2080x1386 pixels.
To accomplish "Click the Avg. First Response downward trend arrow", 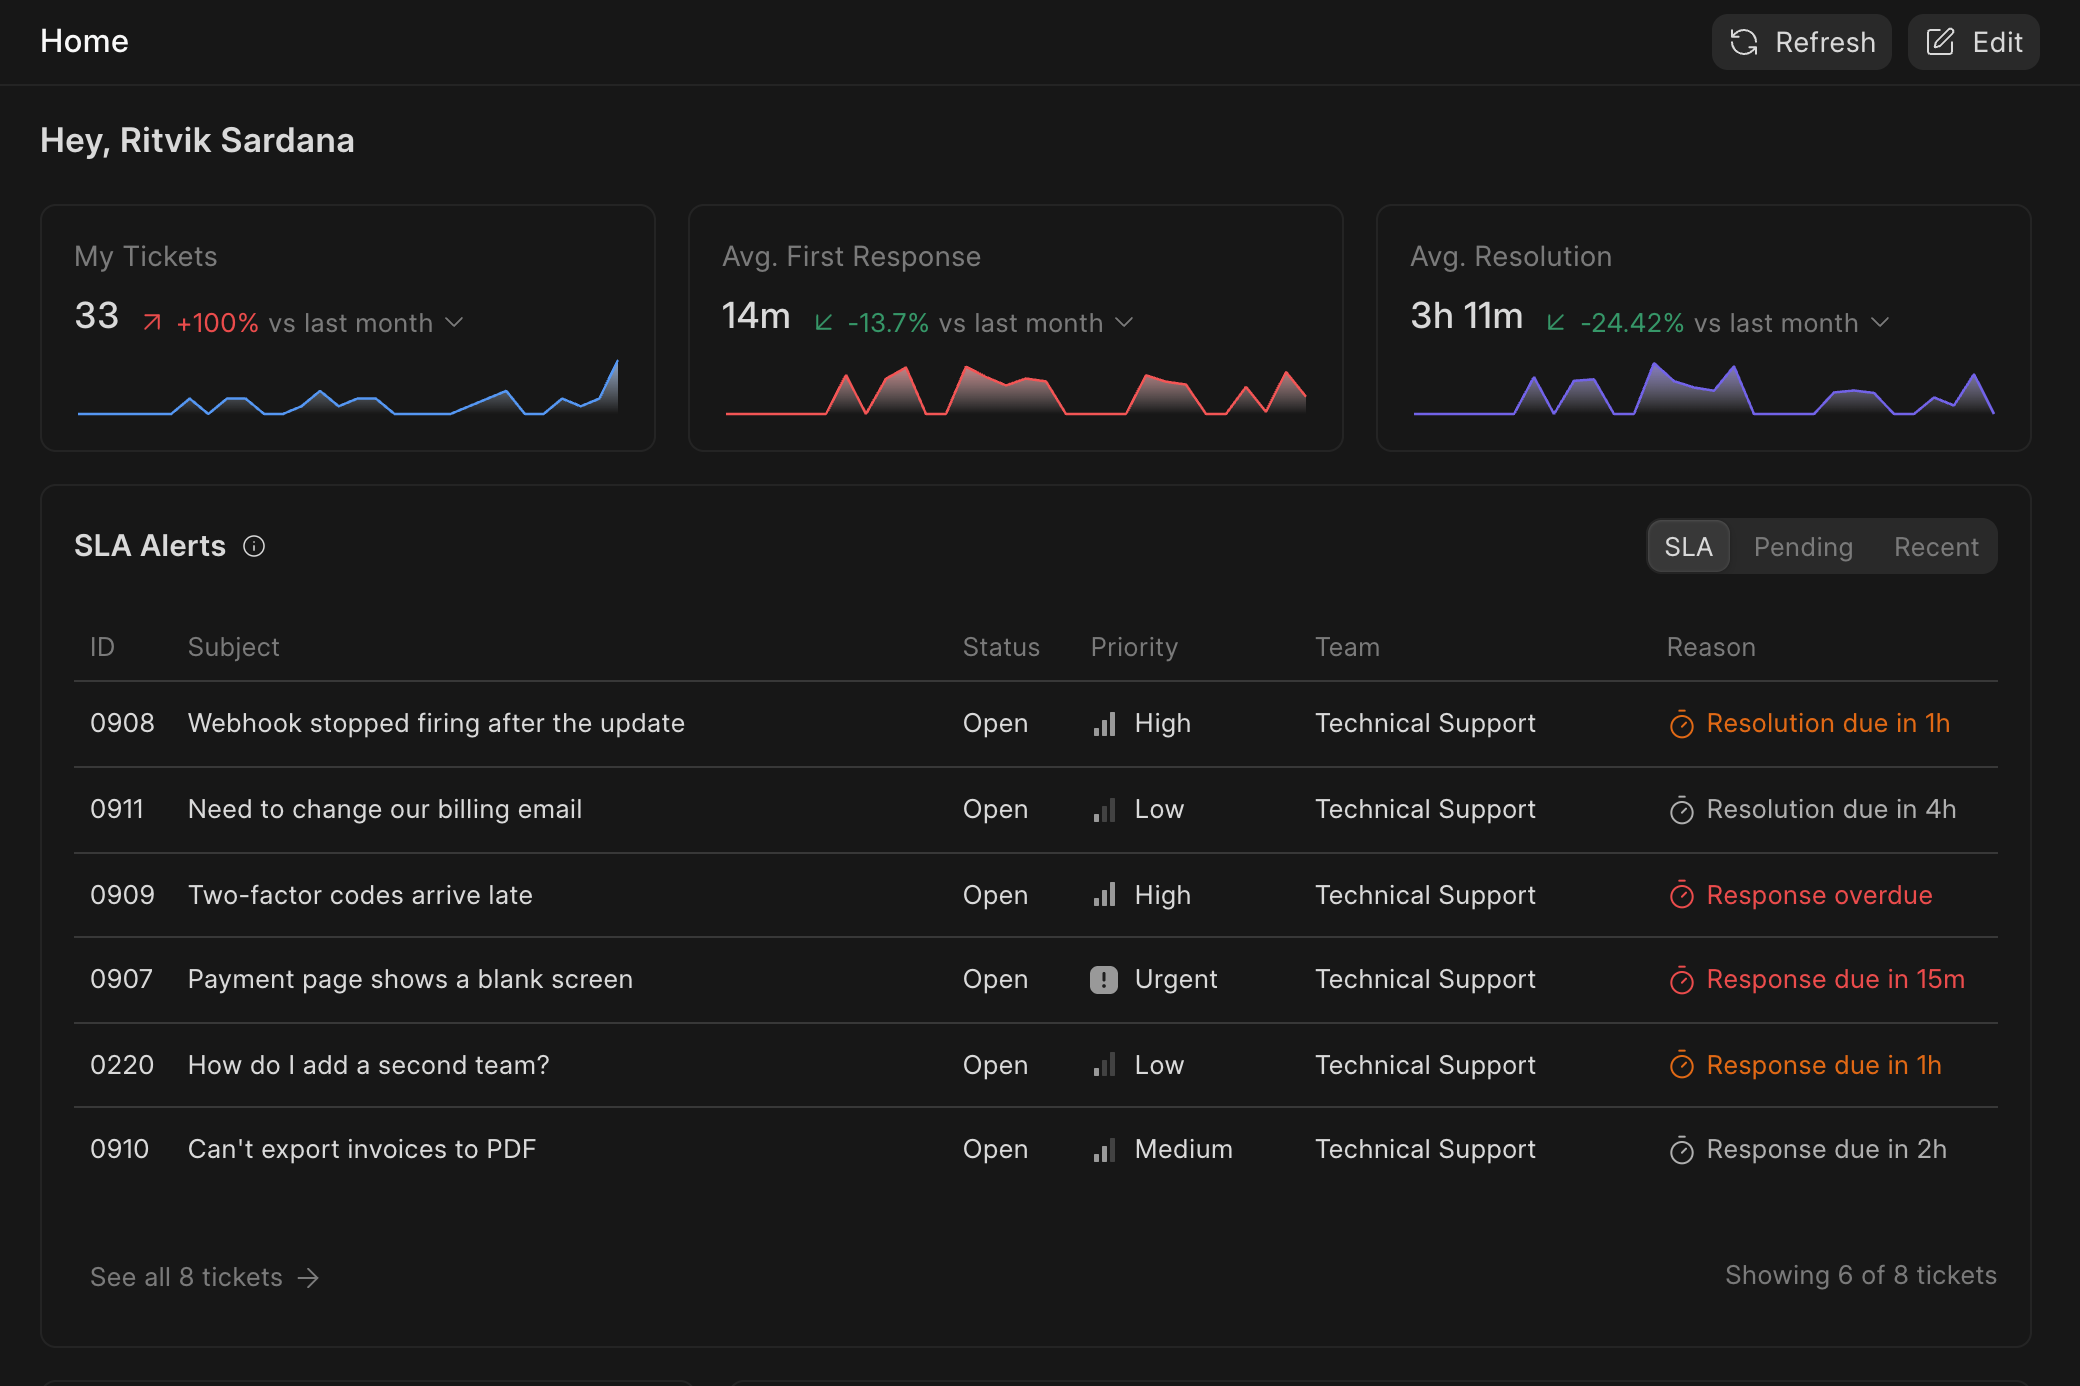I will tap(824, 322).
